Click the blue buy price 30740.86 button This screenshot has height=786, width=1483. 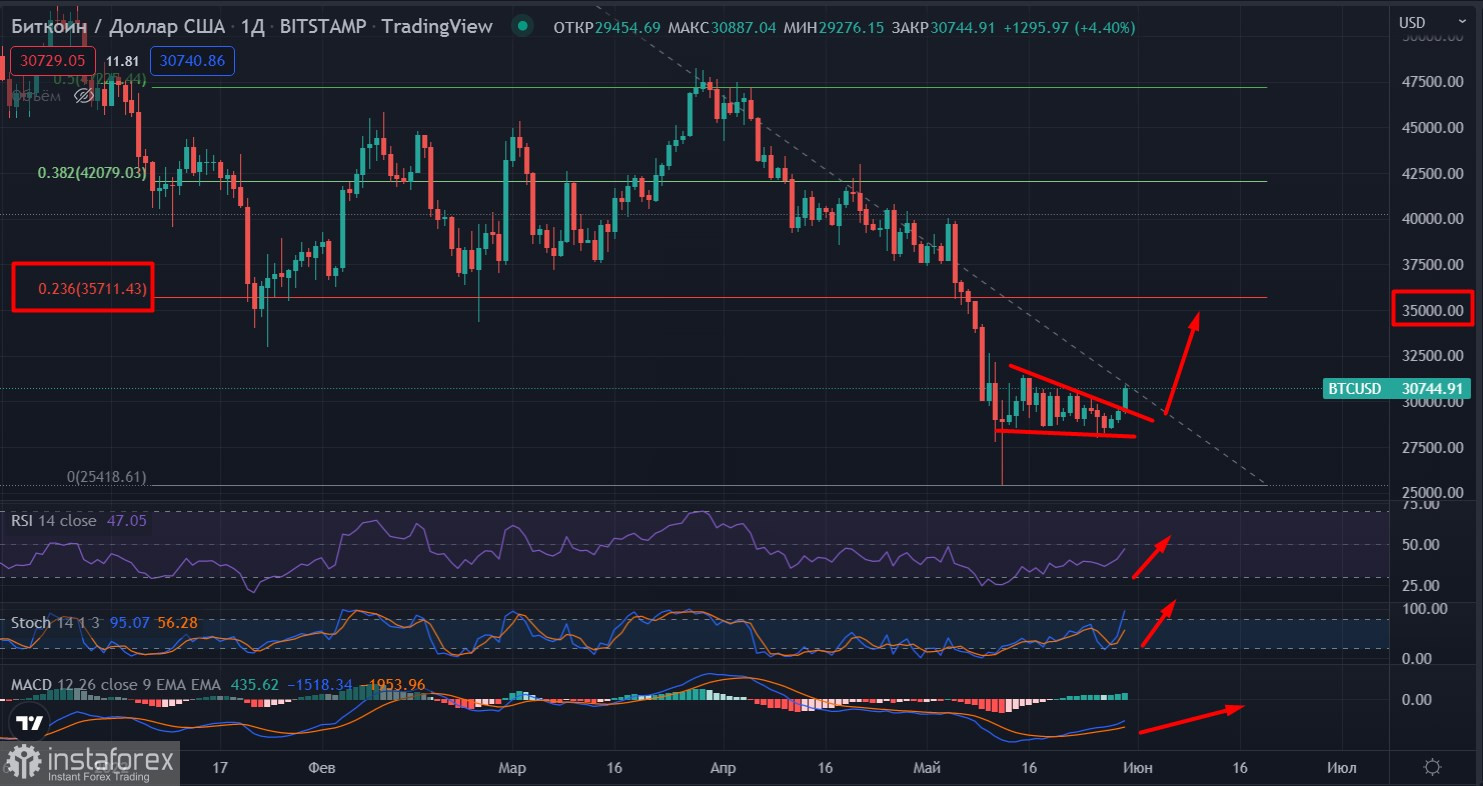point(192,61)
